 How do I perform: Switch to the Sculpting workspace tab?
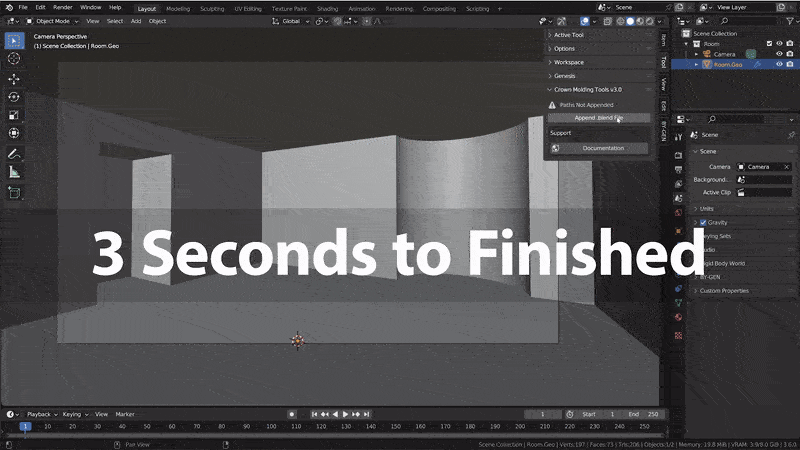212,8
